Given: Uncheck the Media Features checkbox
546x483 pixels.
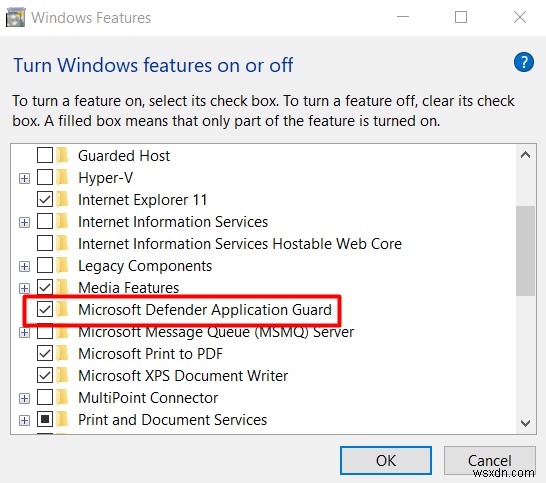Looking at the screenshot, I should (45, 287).
